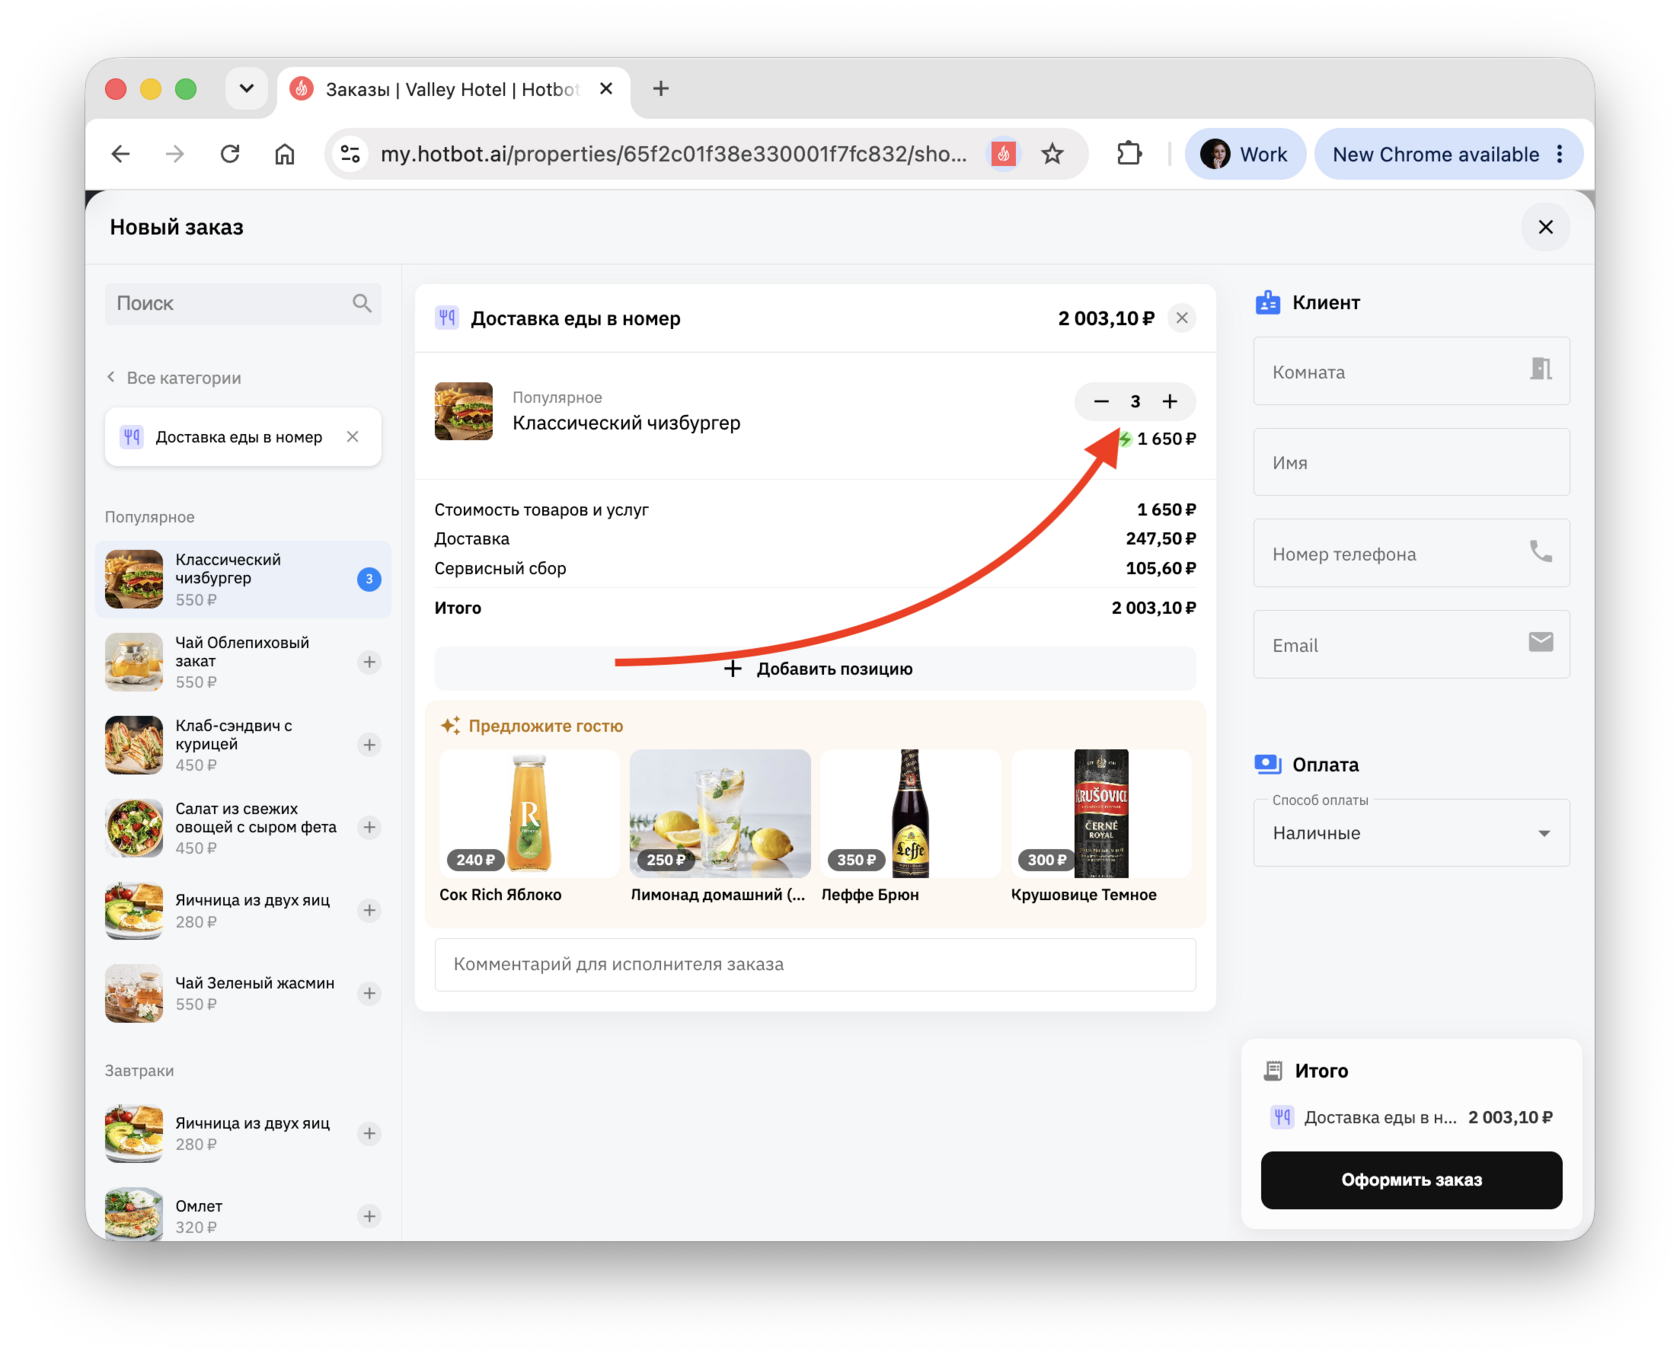Image resolution: width=1680 pixels, height=1354 pixels.
Task: Open the browser home page icon
Action: (285, 154)
